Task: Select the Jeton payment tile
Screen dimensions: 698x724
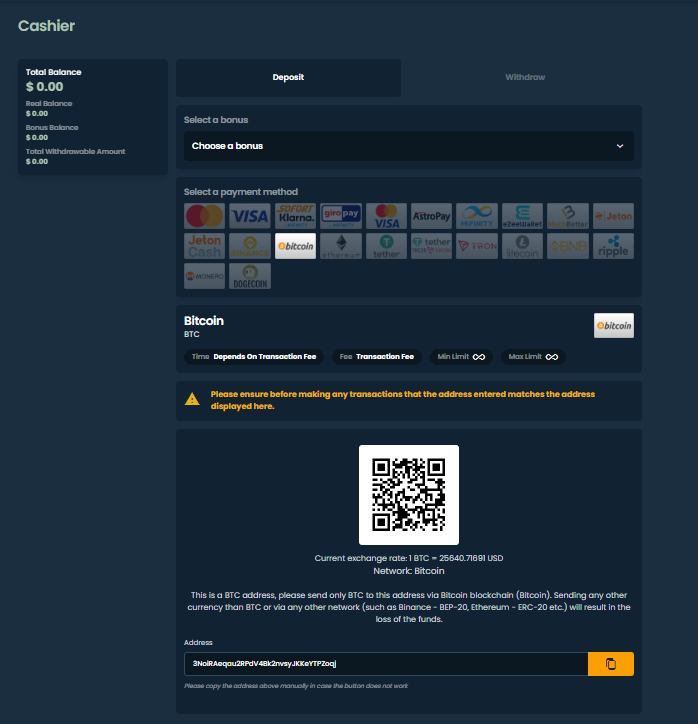Action: coord(614,216)
